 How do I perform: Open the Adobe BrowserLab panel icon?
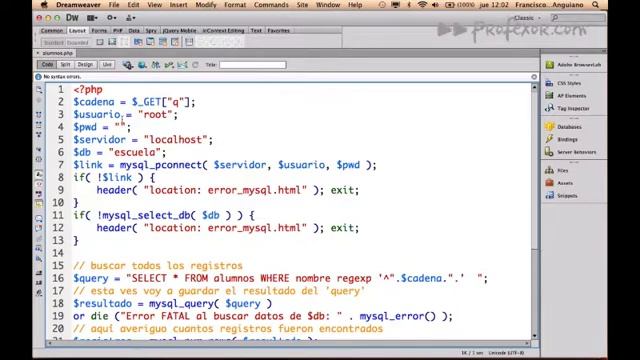(549, 65)
